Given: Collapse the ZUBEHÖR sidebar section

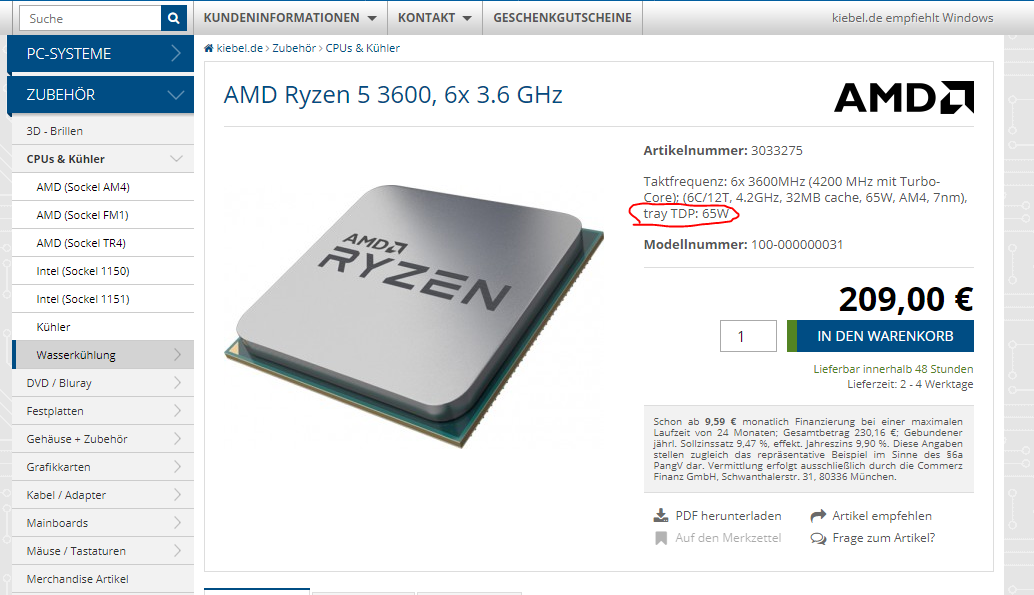Looking at the screenshot, I should (x=101, y=95).
